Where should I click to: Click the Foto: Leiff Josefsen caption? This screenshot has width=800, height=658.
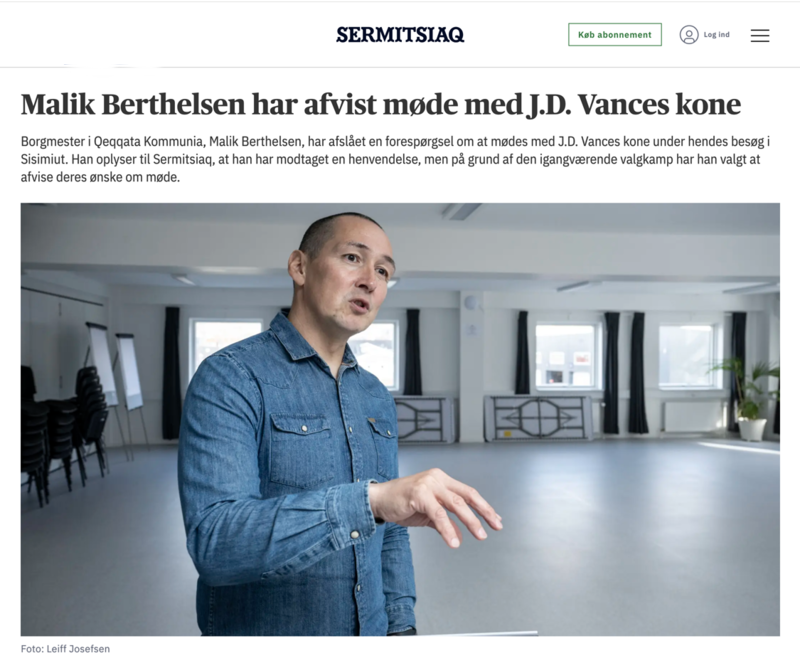(x=65, y=649)
